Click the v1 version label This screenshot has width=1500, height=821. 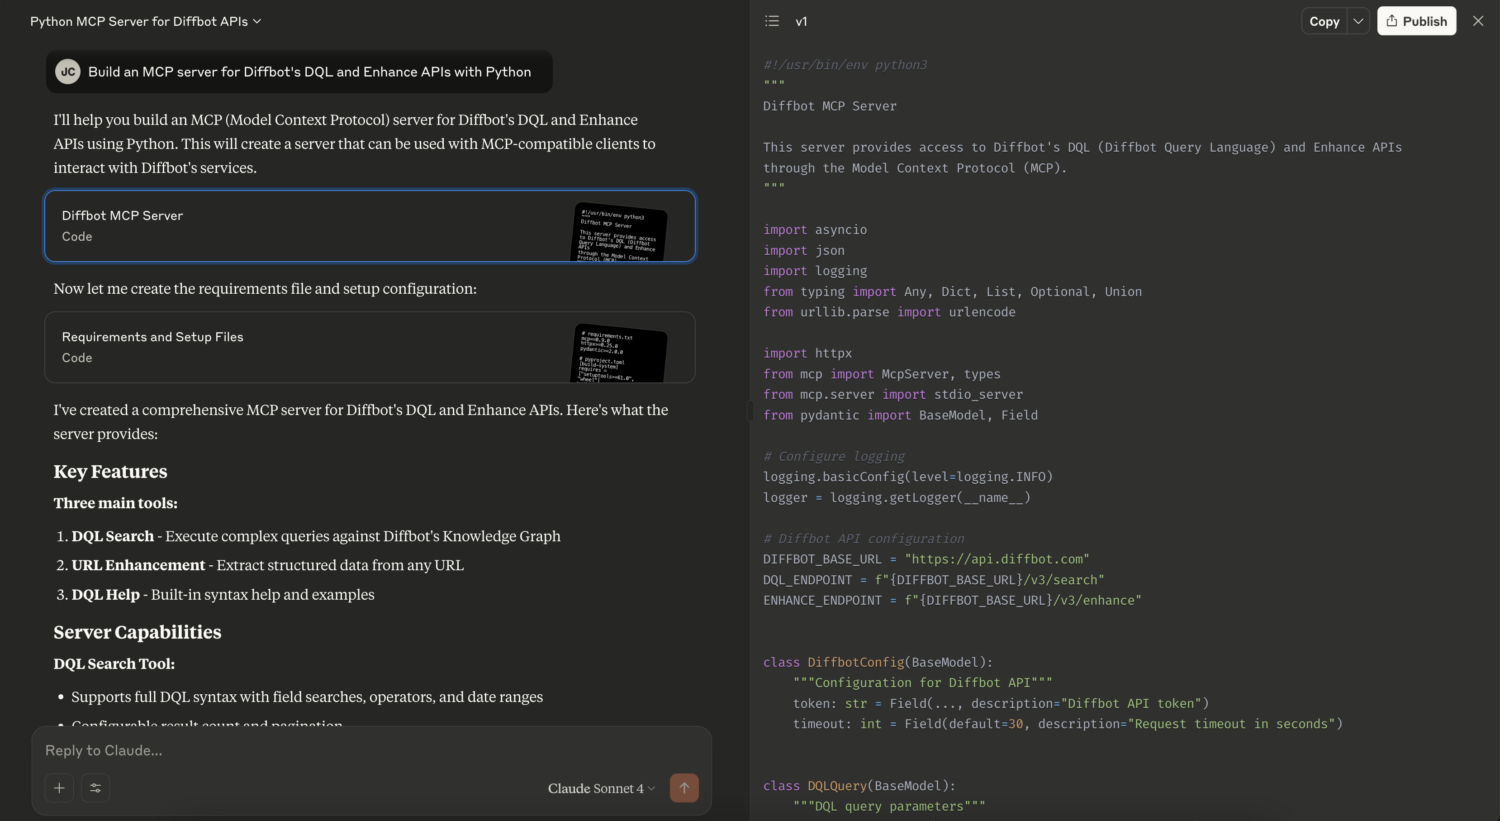[801, 21]
